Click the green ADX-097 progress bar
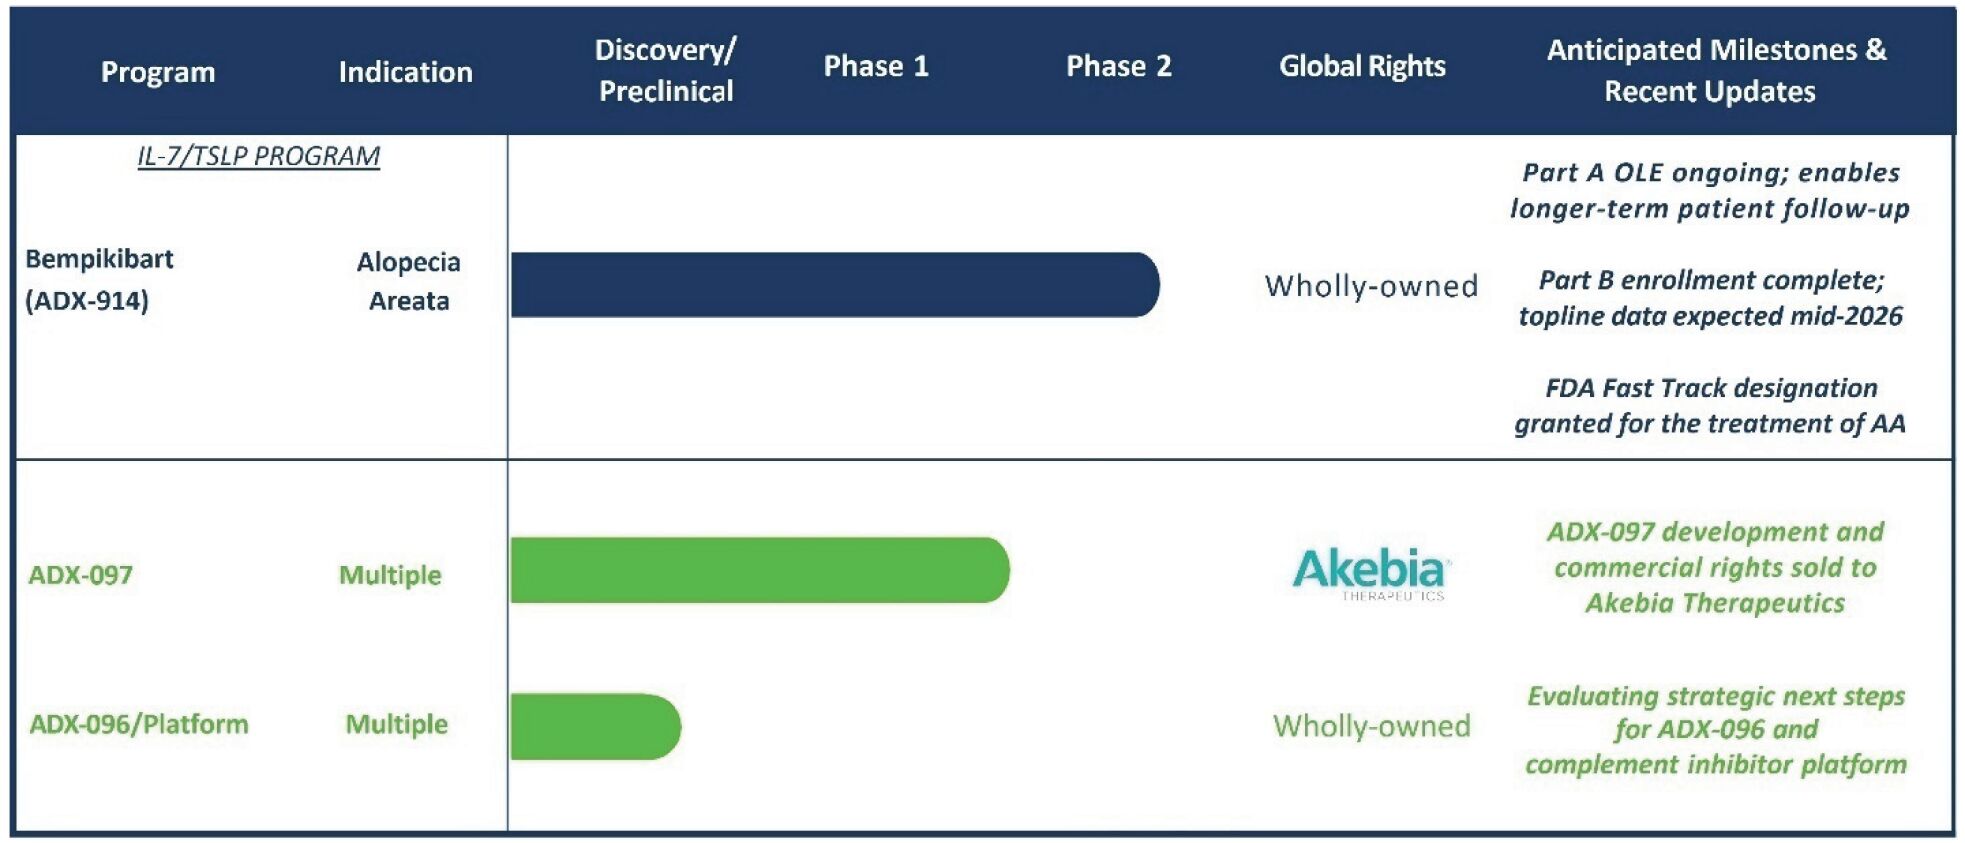Screen dimensions: 1965x843 coord(759,570)
